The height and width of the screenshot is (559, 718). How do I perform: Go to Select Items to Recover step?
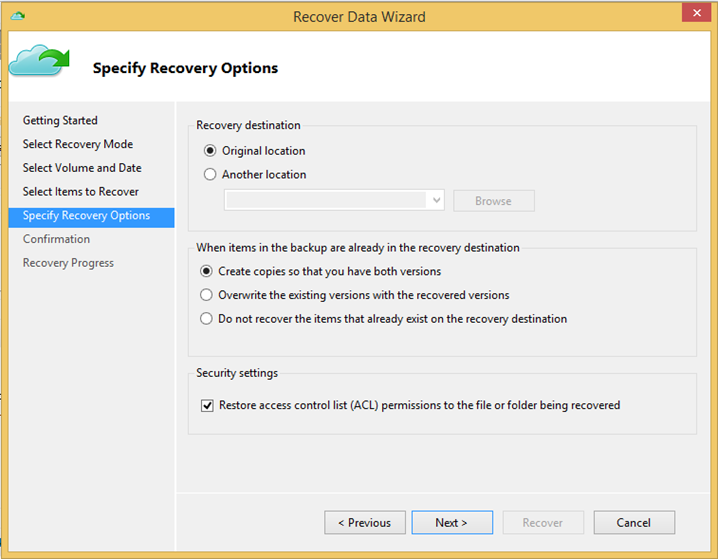click(81, 192)
